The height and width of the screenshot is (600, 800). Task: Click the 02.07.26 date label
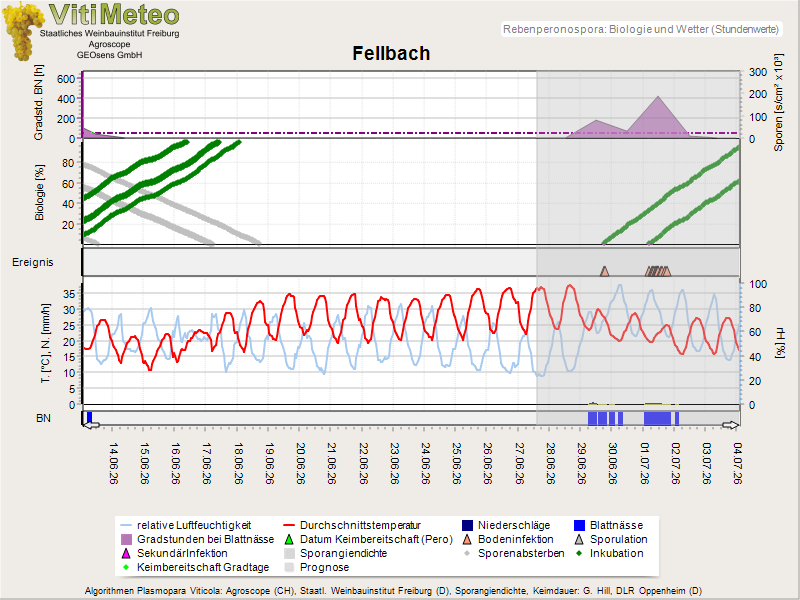pos(676,463)
